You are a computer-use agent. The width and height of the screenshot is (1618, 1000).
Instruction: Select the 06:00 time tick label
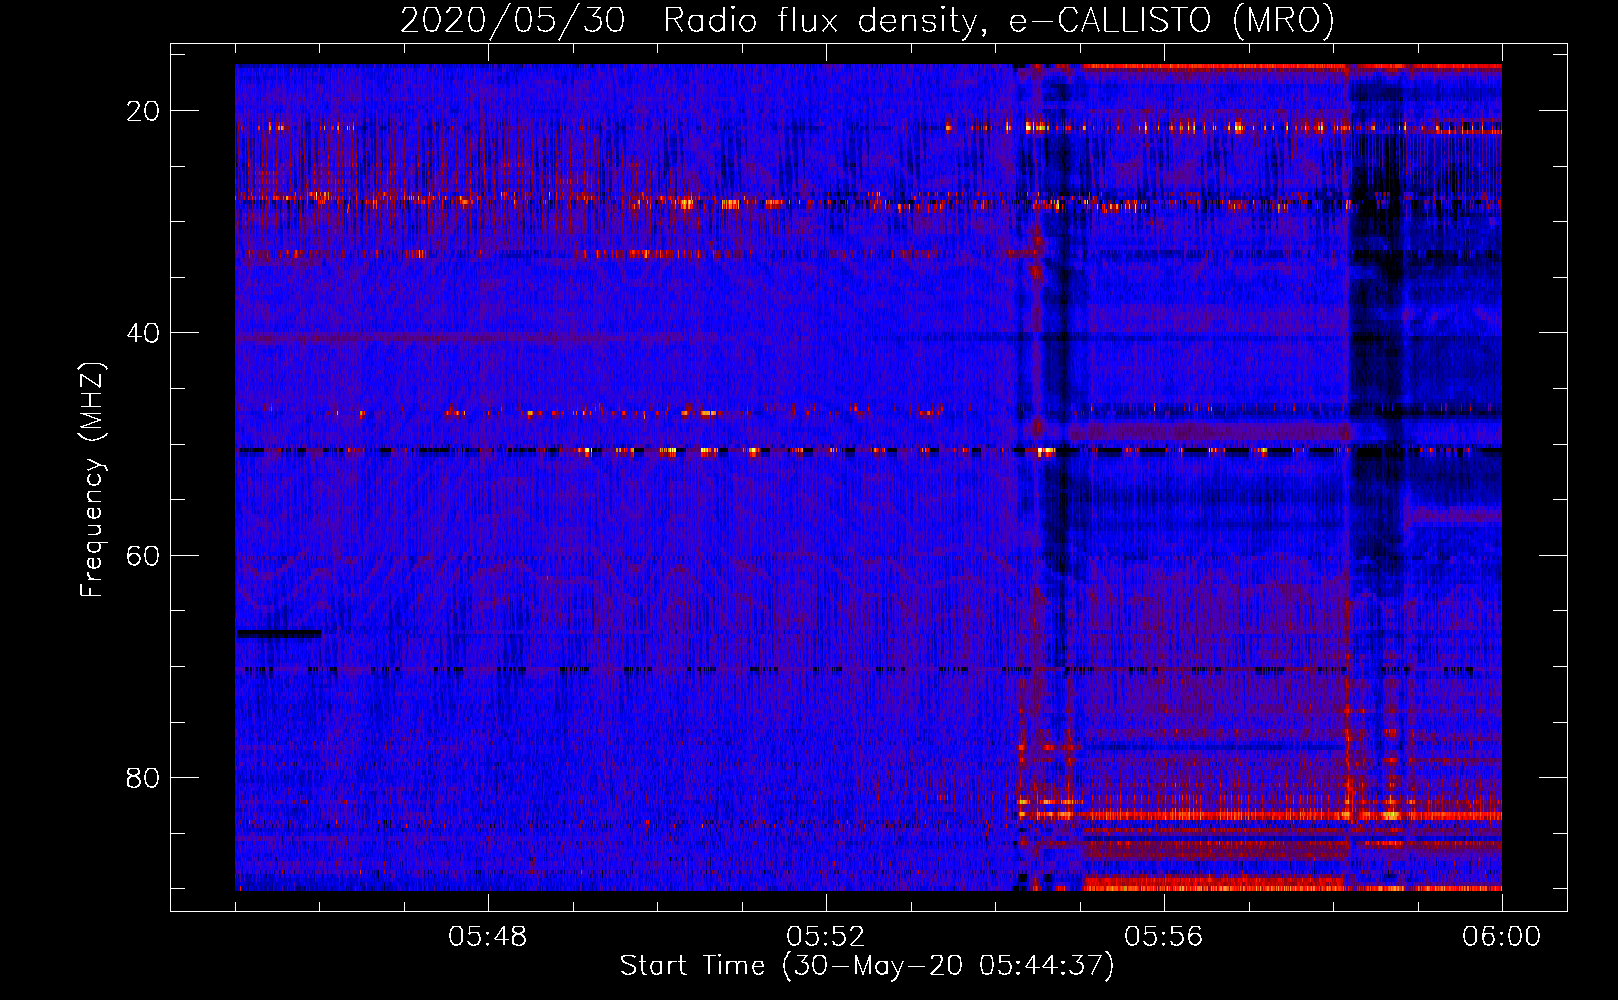pyautogui.click(x=1501, y=937)
